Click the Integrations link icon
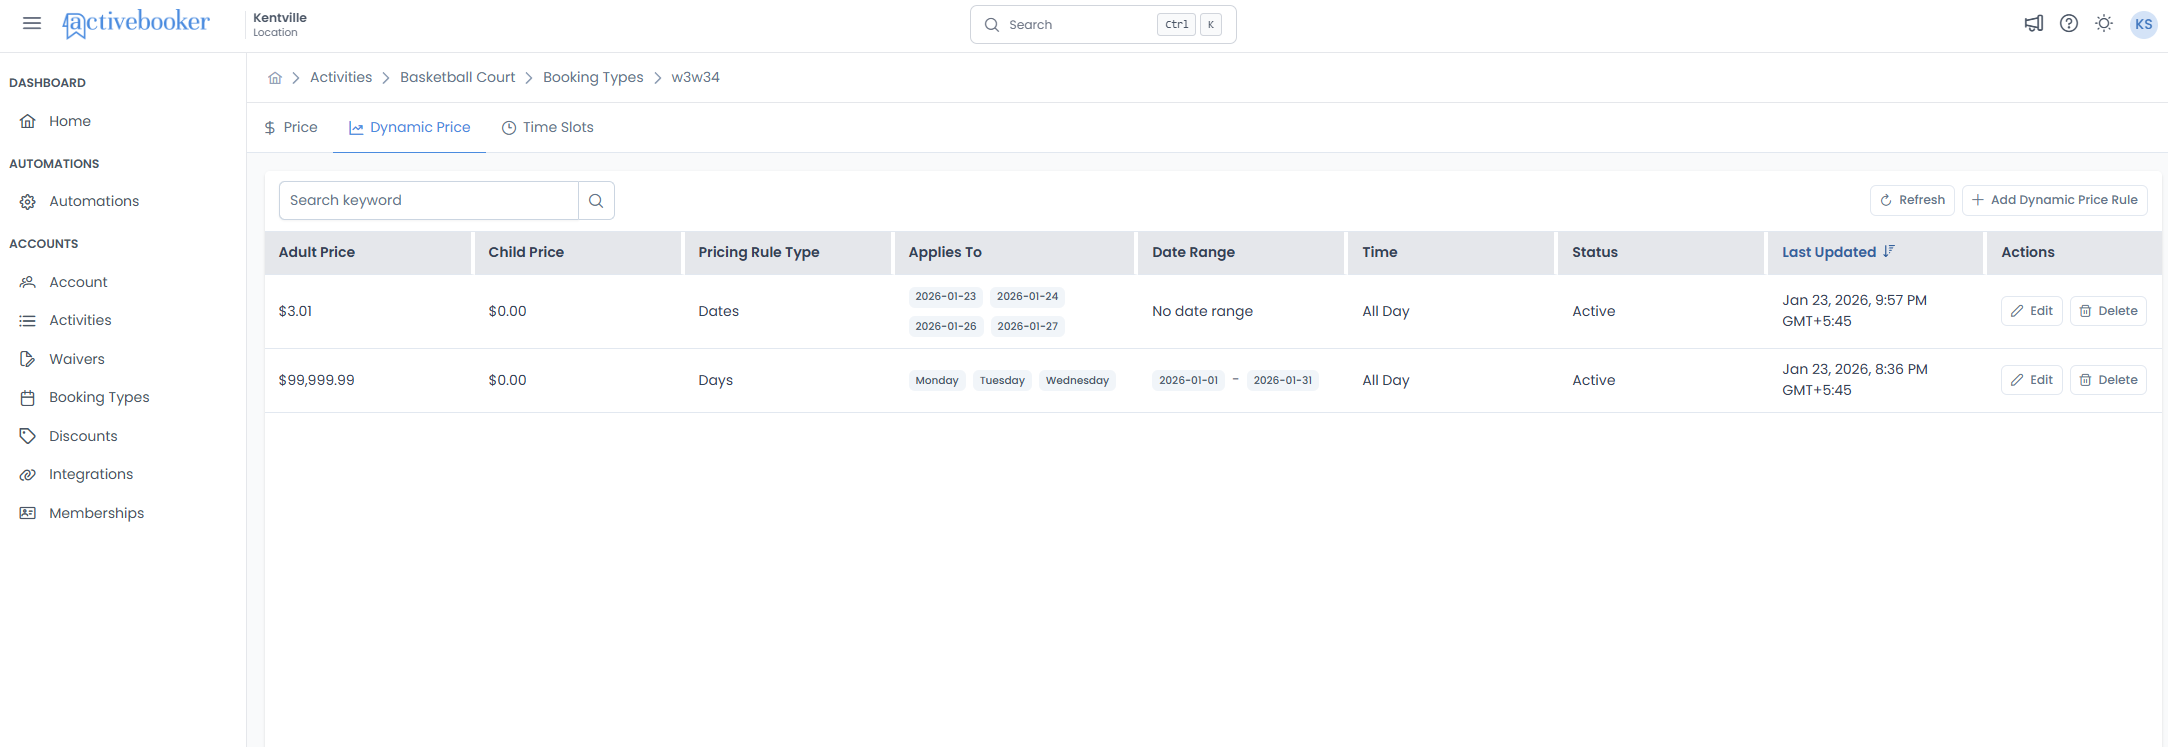This screenshot has height=747, width=2168. tap(28, 475)
